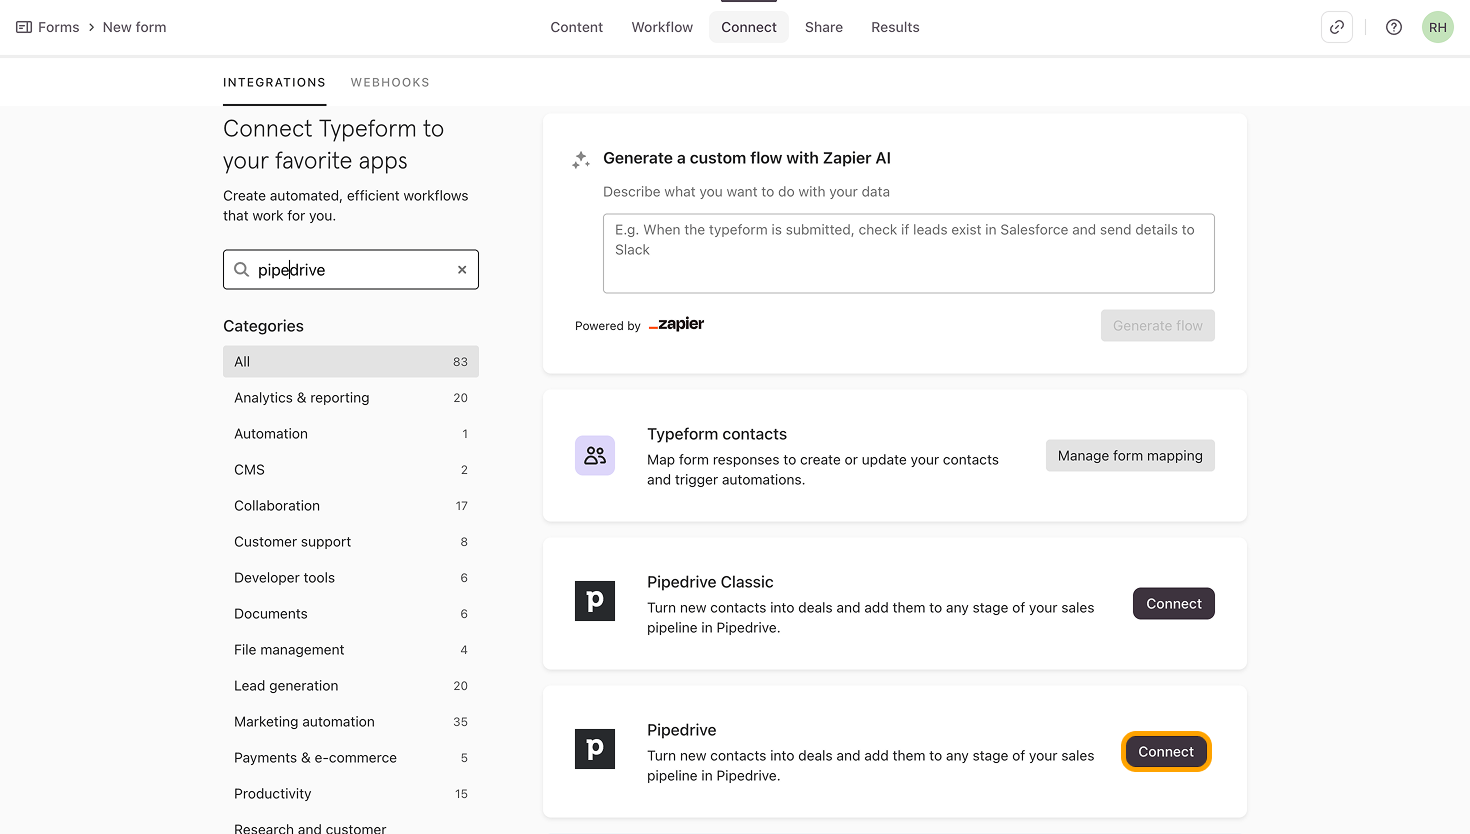Click the Typeform contacts title
Image resolution: width=1470 pixels, height=834 pixels.
coord(717,434)
